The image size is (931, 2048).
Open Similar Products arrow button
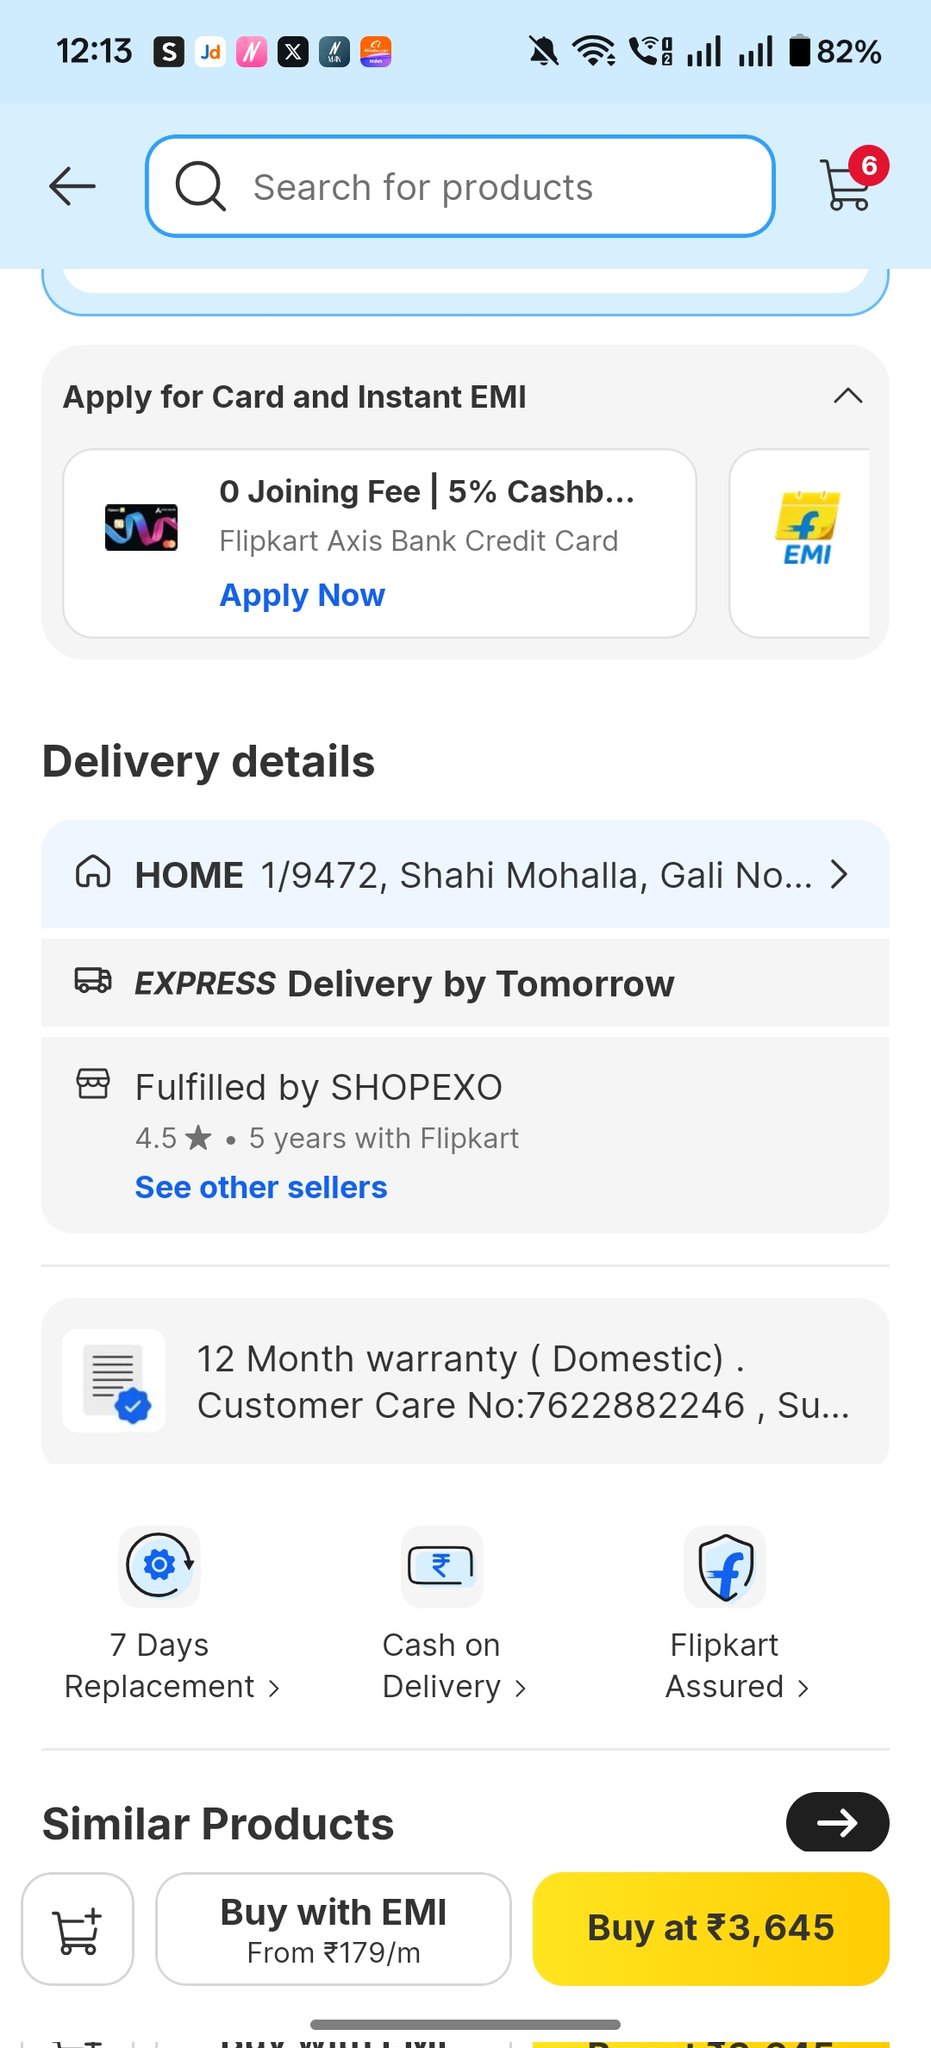click(837, 1822)
